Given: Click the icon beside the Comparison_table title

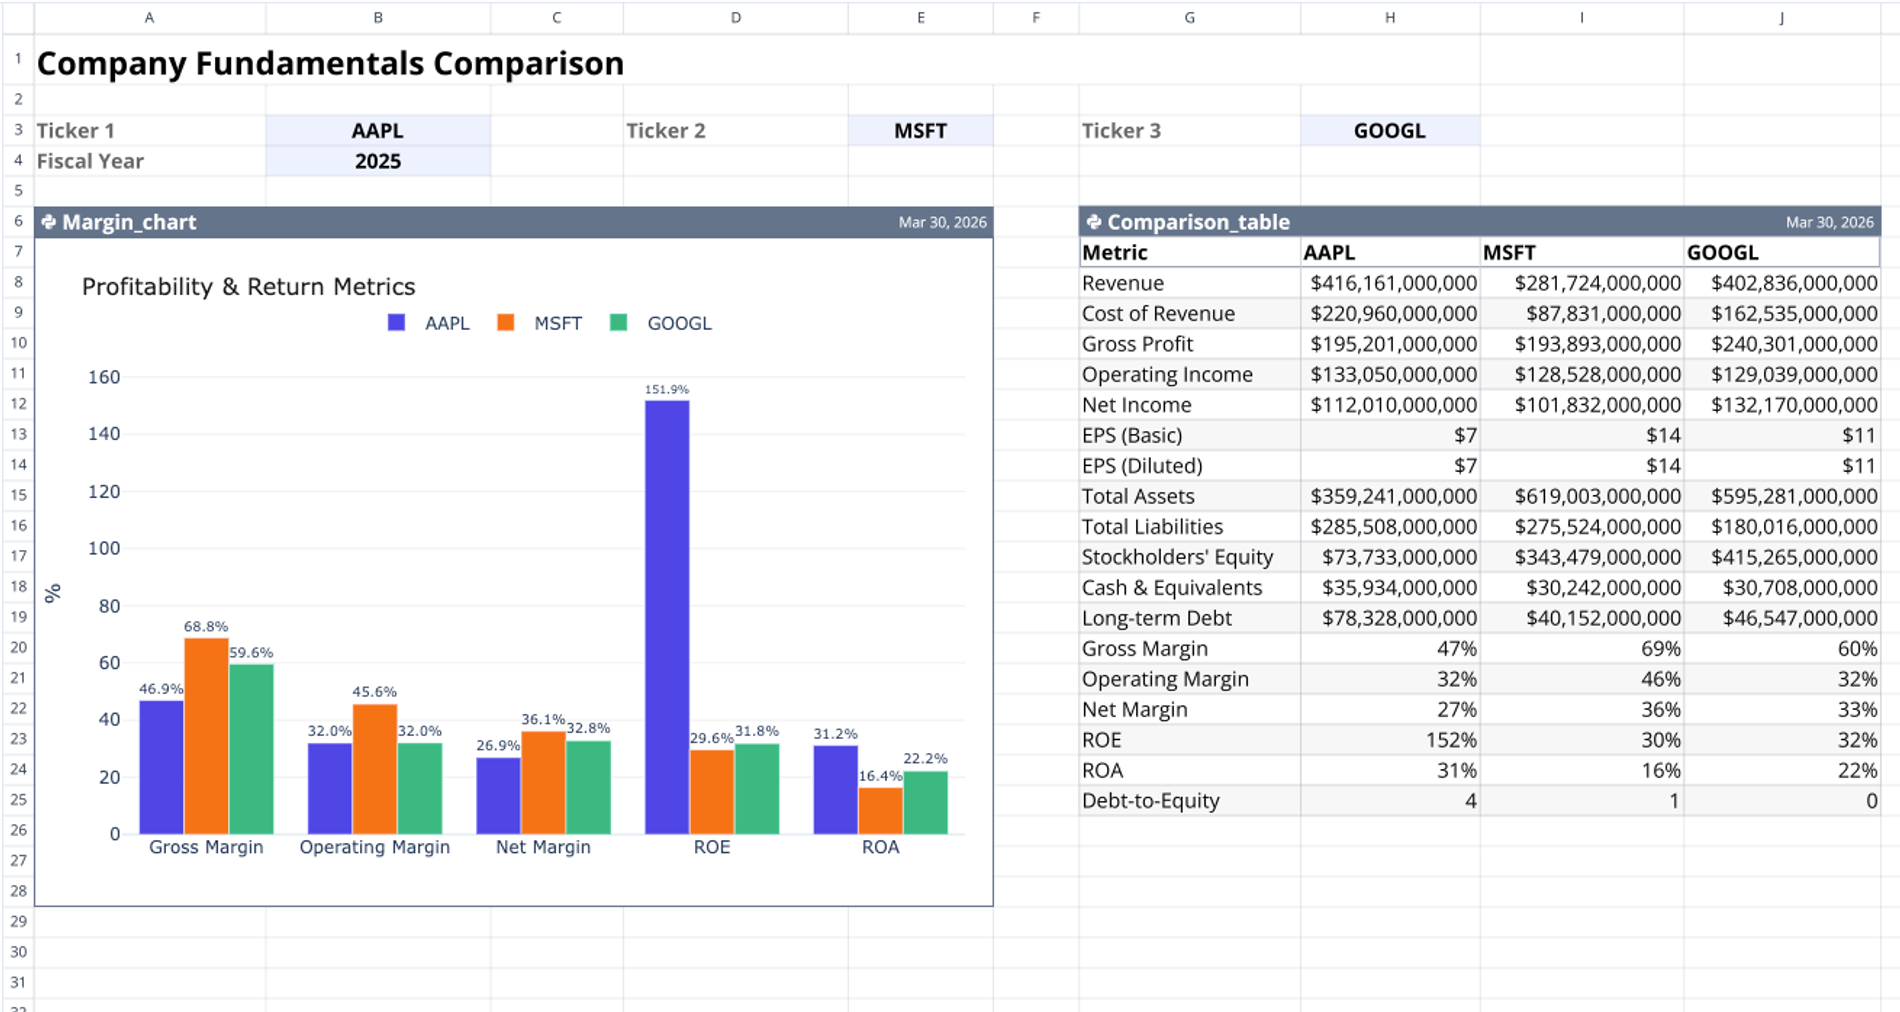Looking at the screenshot, I should (1093, 222).
